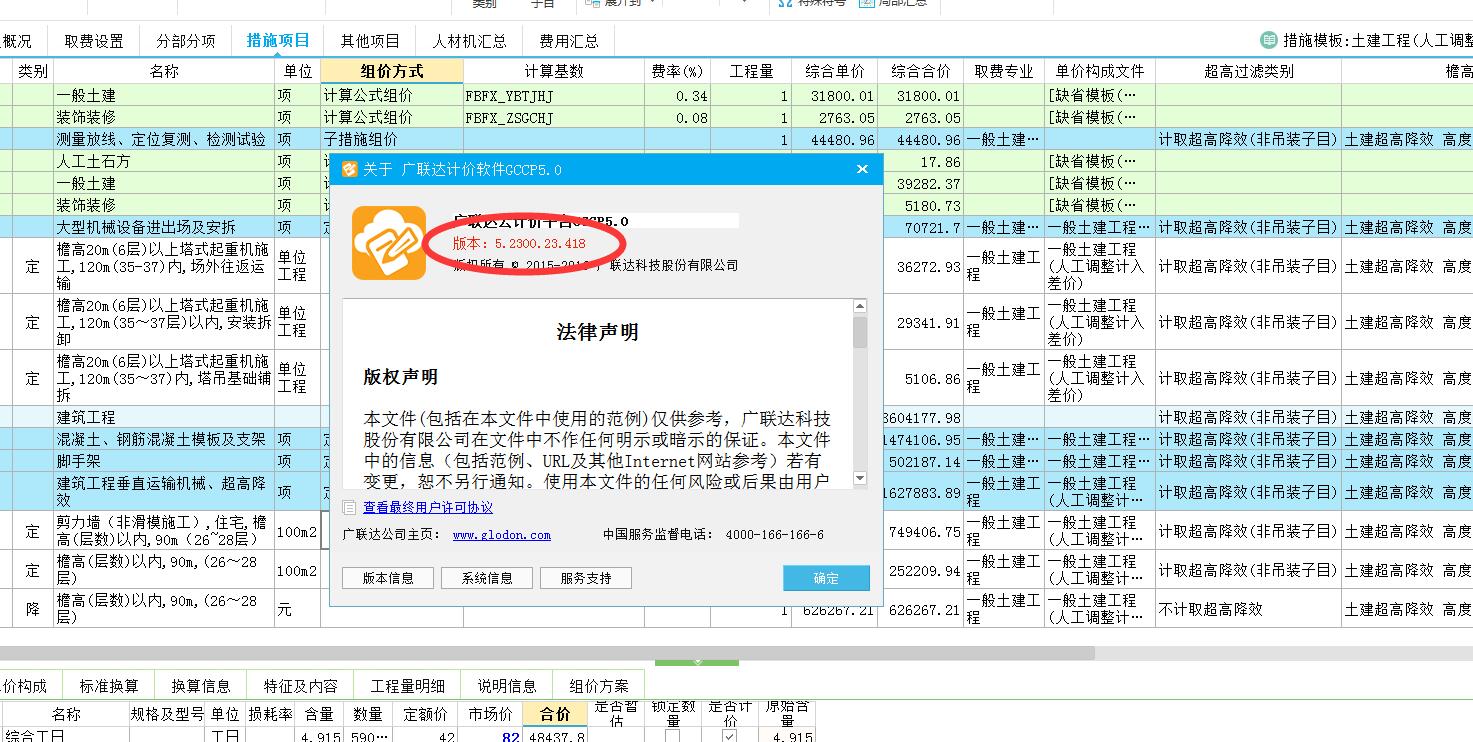Click the legal statement scrollbar down arrow
Image resolution: width=1473 pixels, height=742 pixels.
click(x=860, y=479)
